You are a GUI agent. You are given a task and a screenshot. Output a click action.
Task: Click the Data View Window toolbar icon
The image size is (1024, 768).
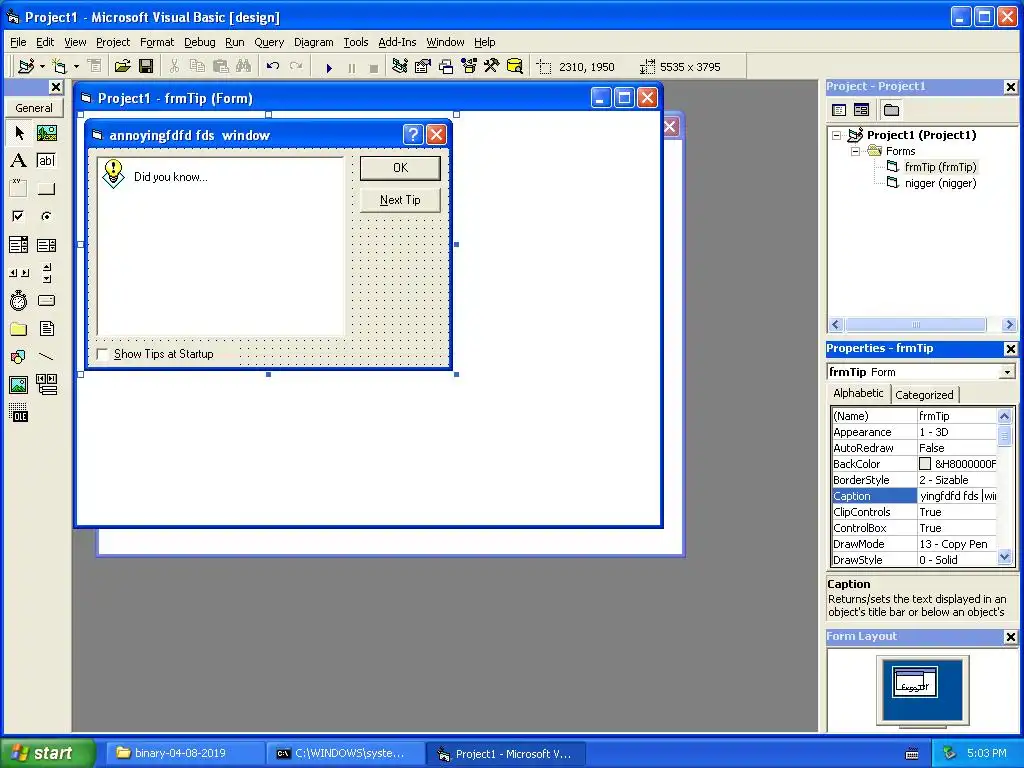tap(515, 67)
